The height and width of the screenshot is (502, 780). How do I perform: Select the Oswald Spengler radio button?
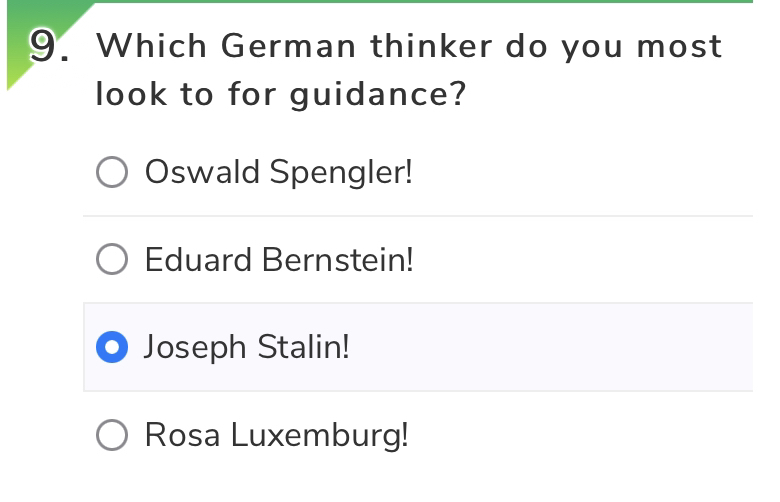pos(112,173)
